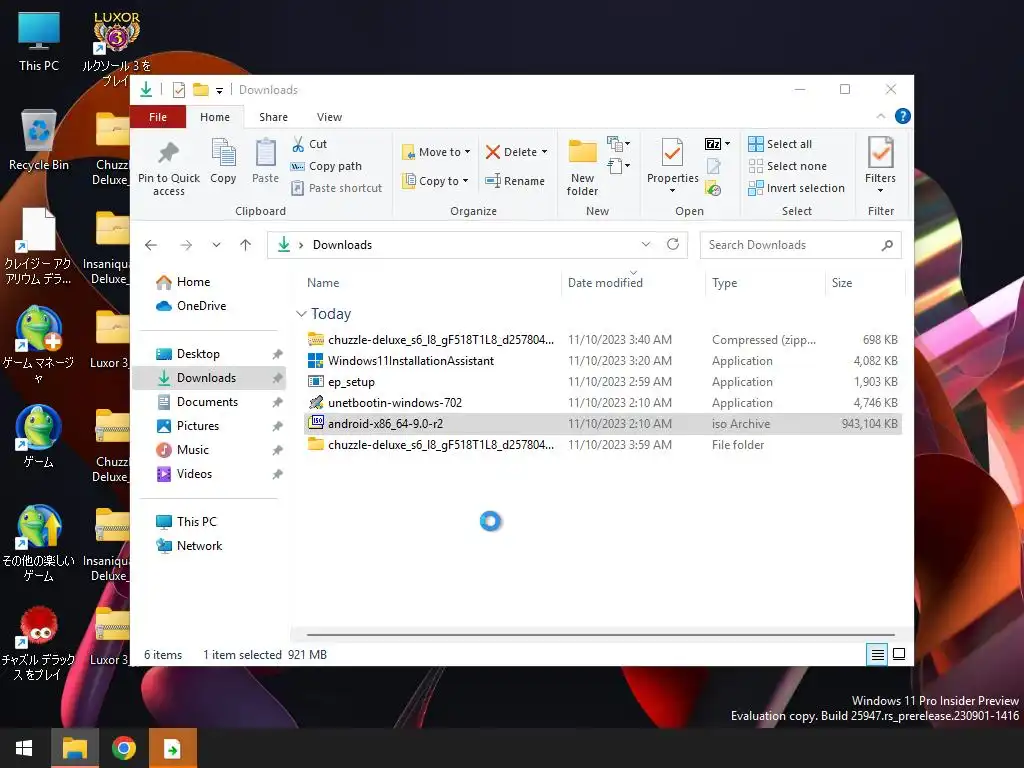Switch to the Share tab
This screenshot has height=768, width=1024.
click(x=273, y=117)
